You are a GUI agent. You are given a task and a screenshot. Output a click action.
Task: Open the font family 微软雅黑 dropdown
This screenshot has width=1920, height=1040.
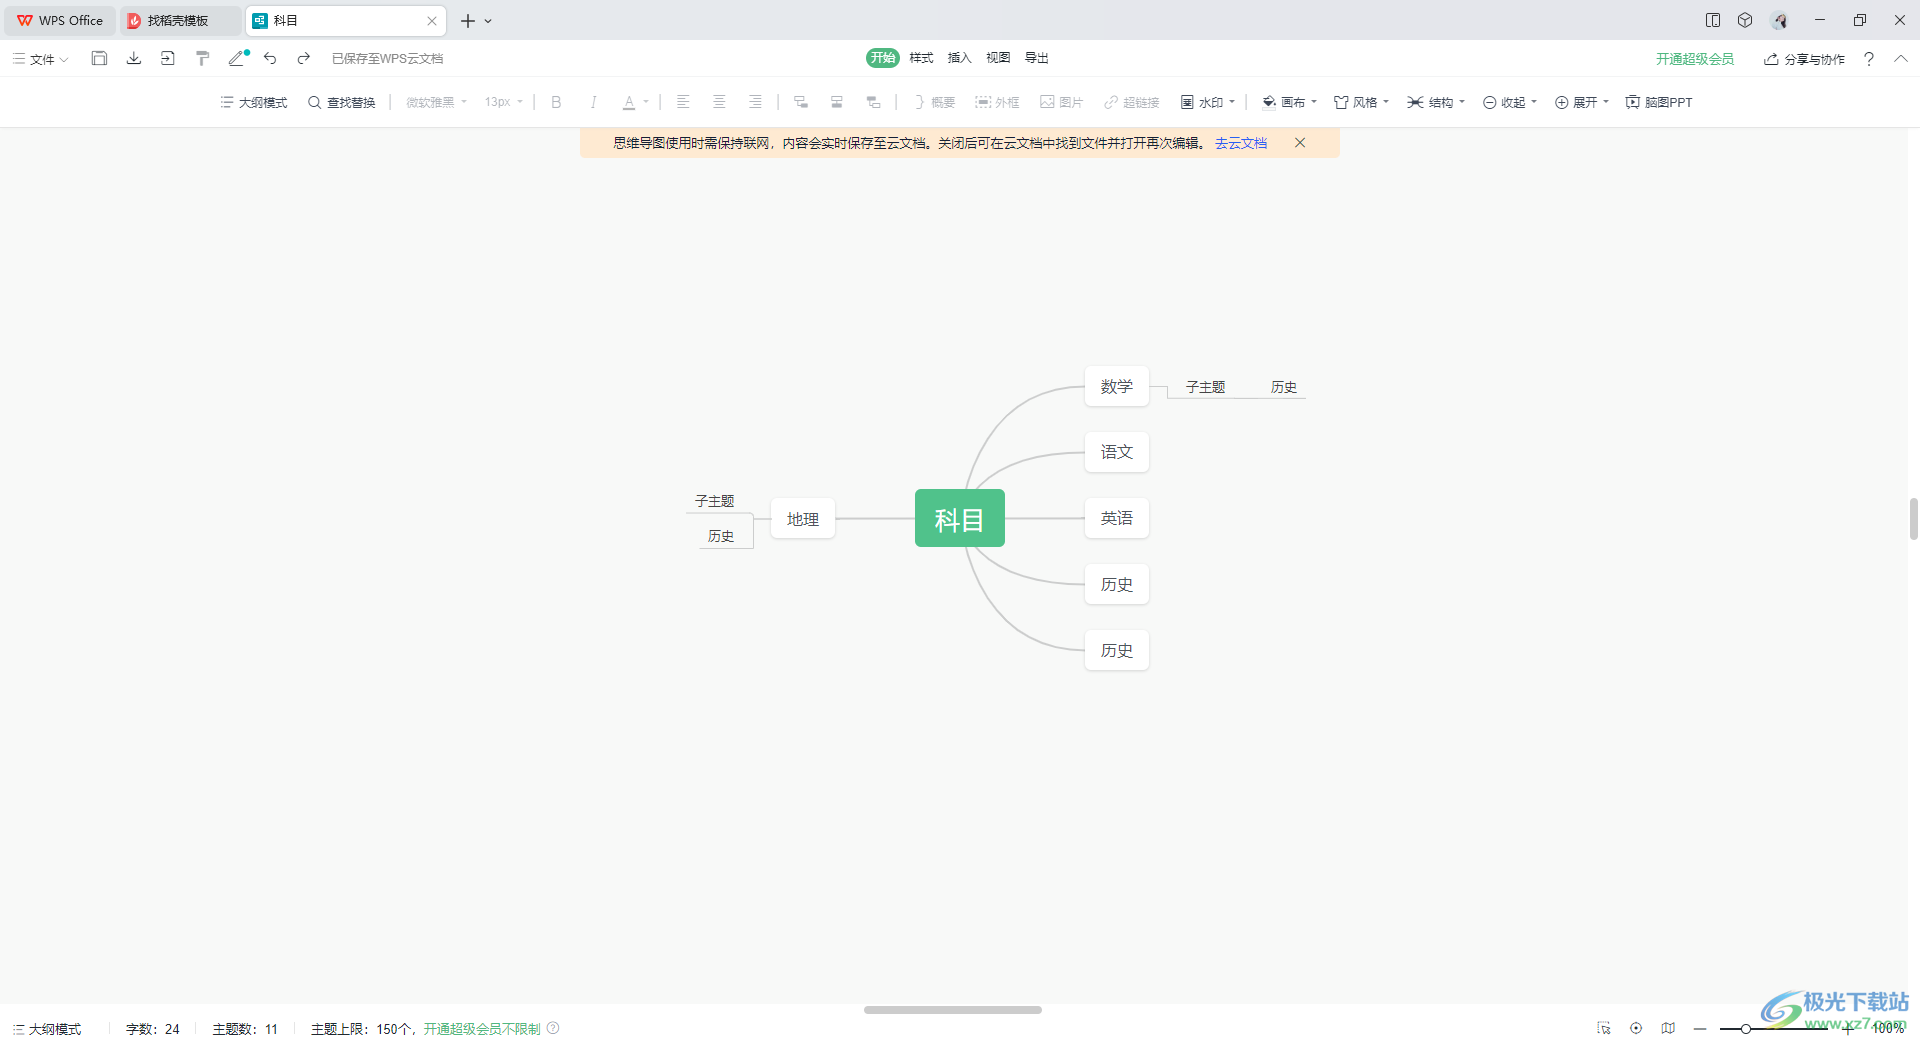(x=437, y=102)
